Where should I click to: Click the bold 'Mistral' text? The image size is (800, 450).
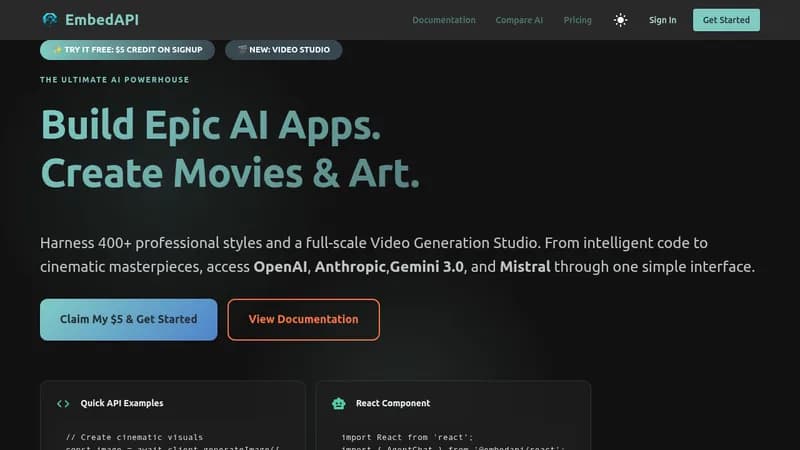coord(525,266)
